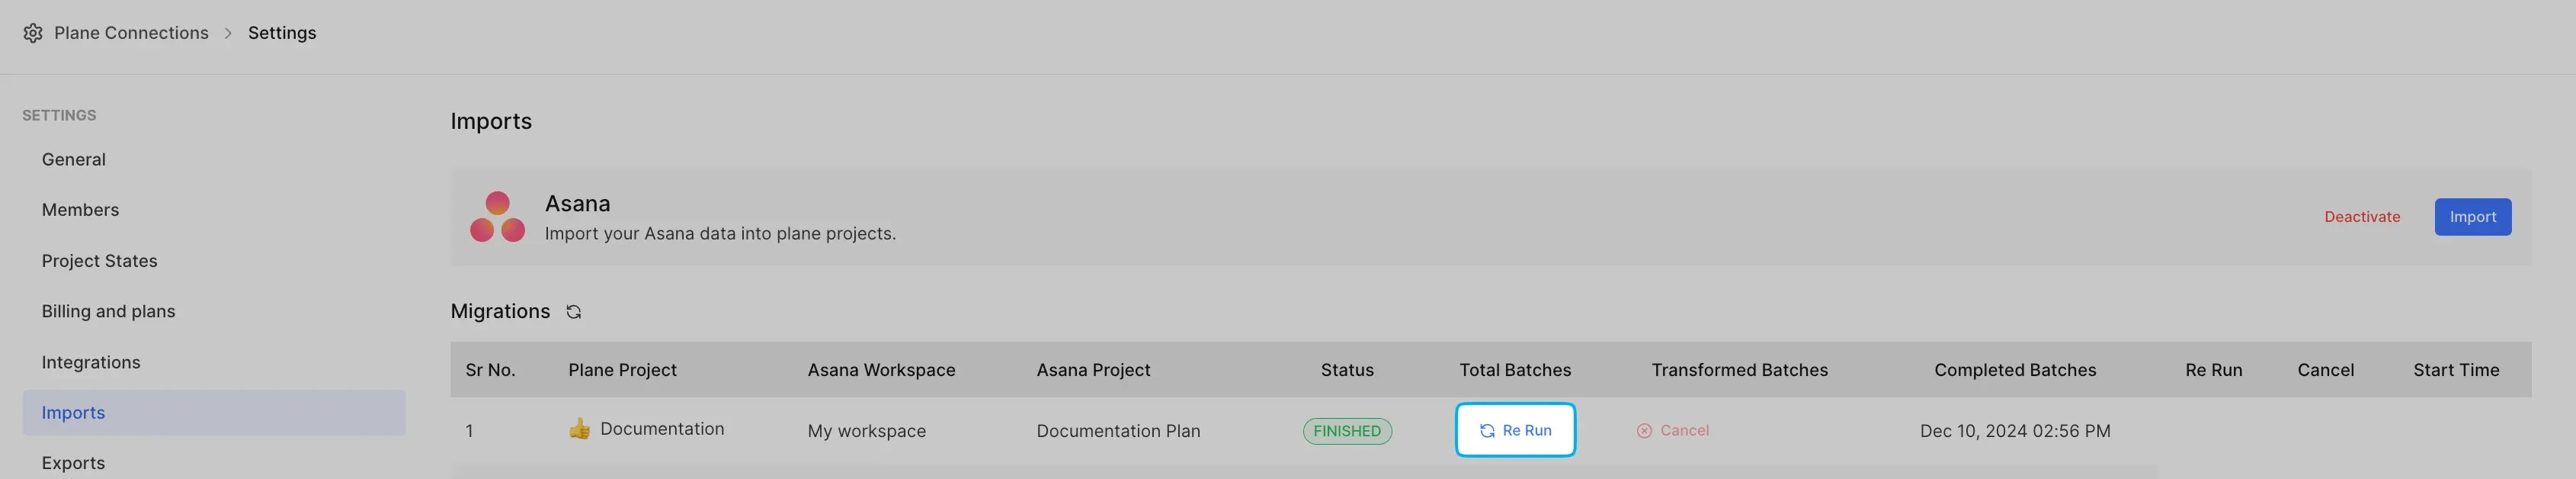2576x479 pixels.
Task: Click the FINISHED status badge
Action: click(1347, 431)
